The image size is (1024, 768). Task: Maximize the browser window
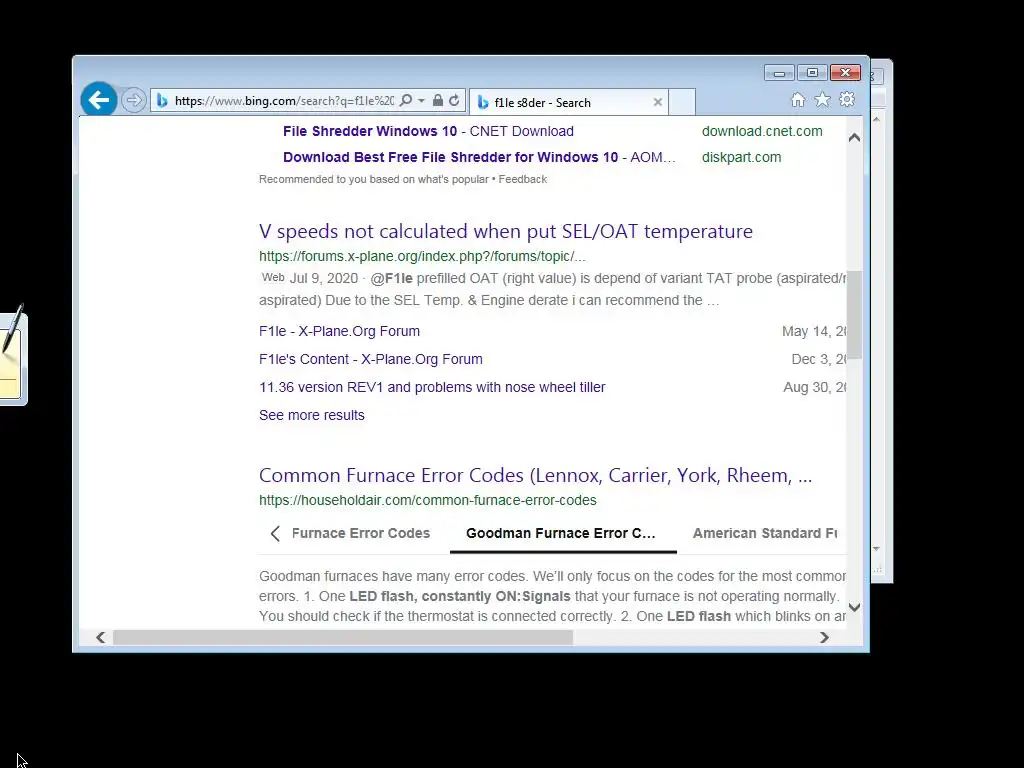pyautogui.click(x=812, y=72)
